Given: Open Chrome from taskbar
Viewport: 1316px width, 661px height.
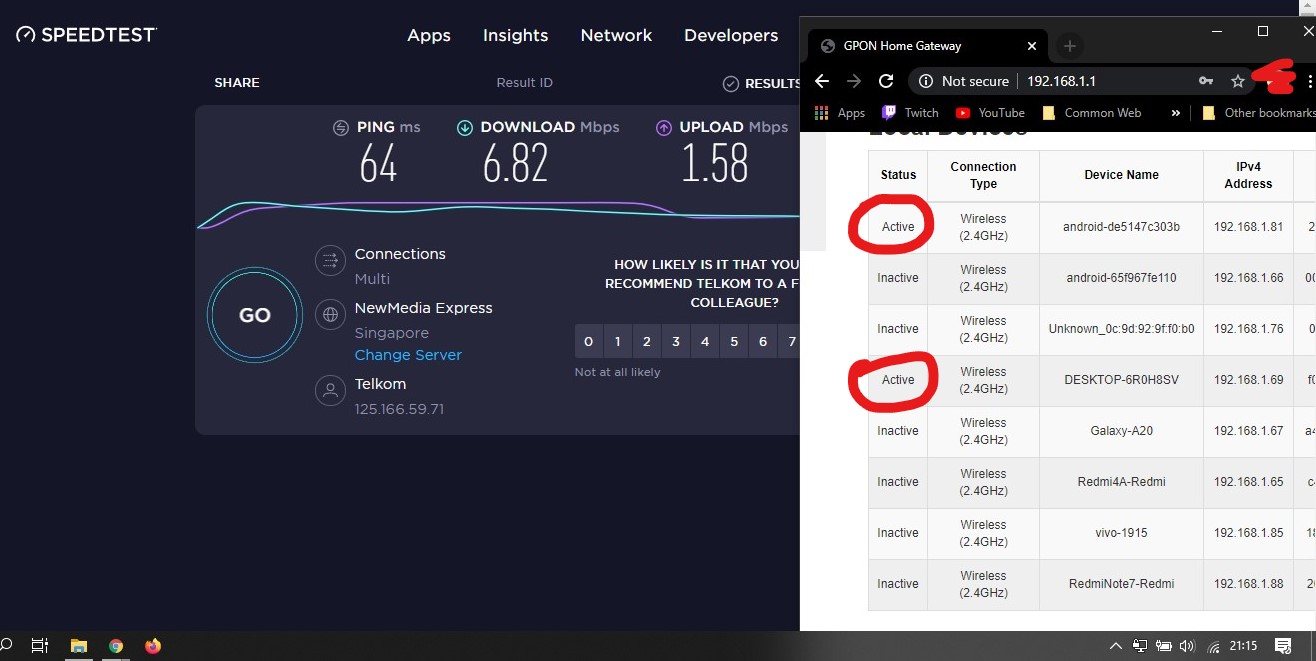Looking at the screenshot, I should click(116, 646).
